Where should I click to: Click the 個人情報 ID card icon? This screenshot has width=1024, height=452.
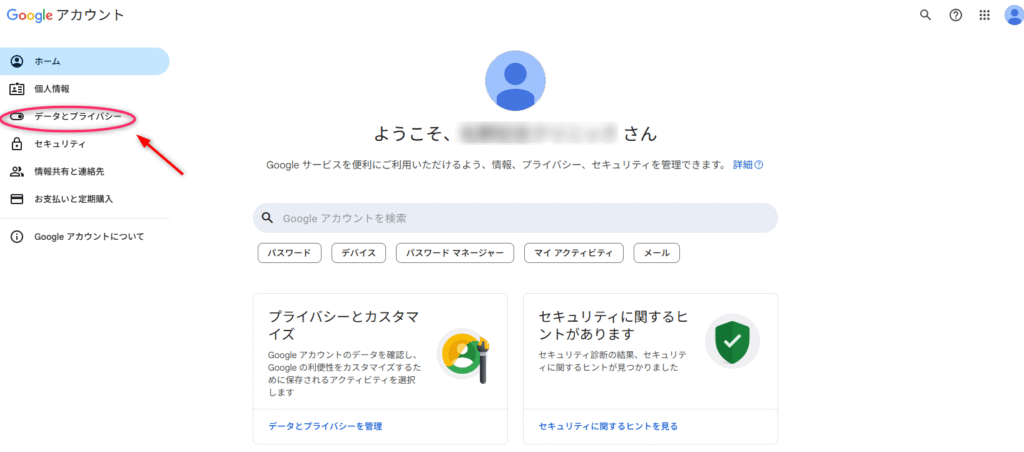(x=17, y=89)
